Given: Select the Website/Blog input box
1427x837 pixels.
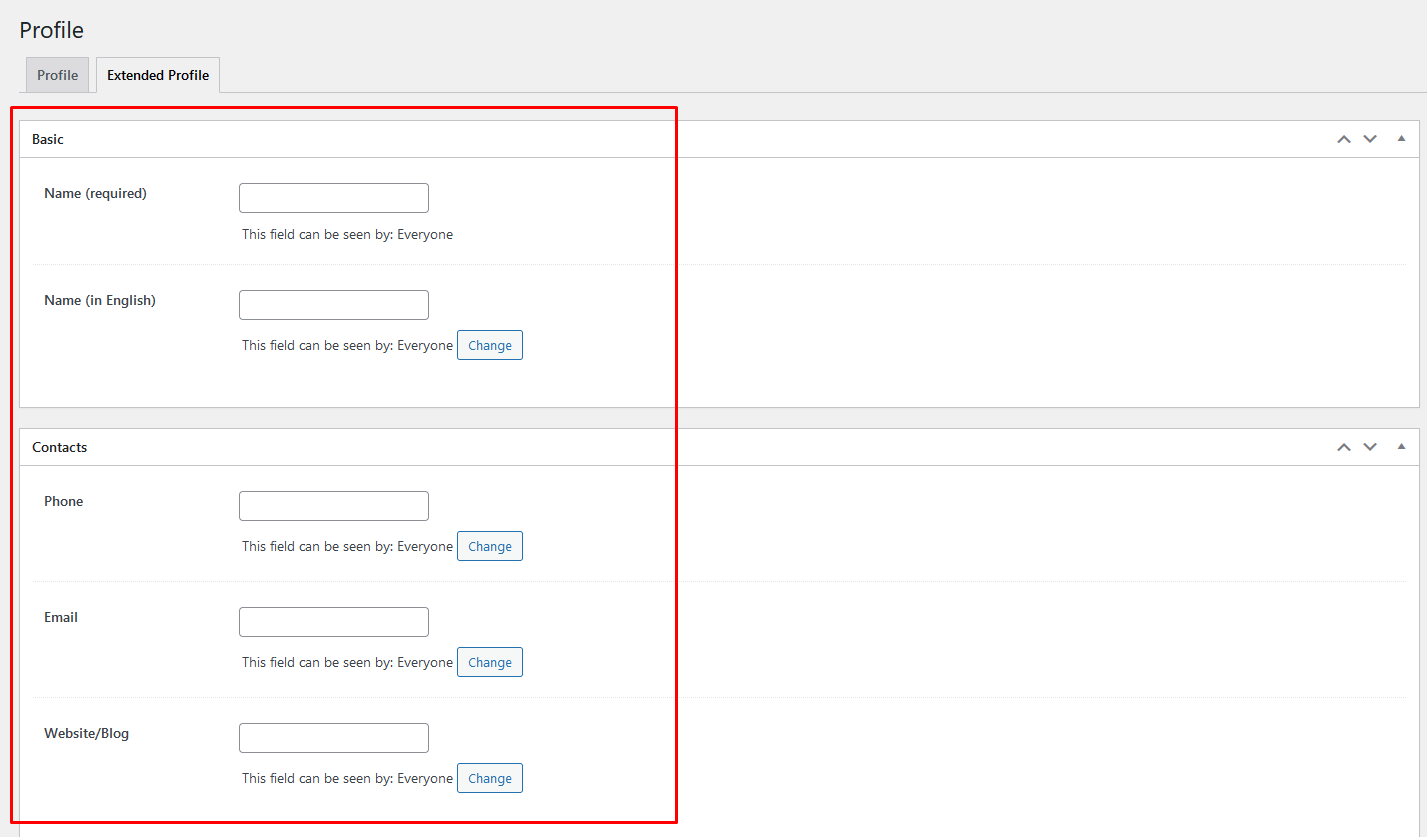Looking at the screenshot, I should [x=334, y=738].
